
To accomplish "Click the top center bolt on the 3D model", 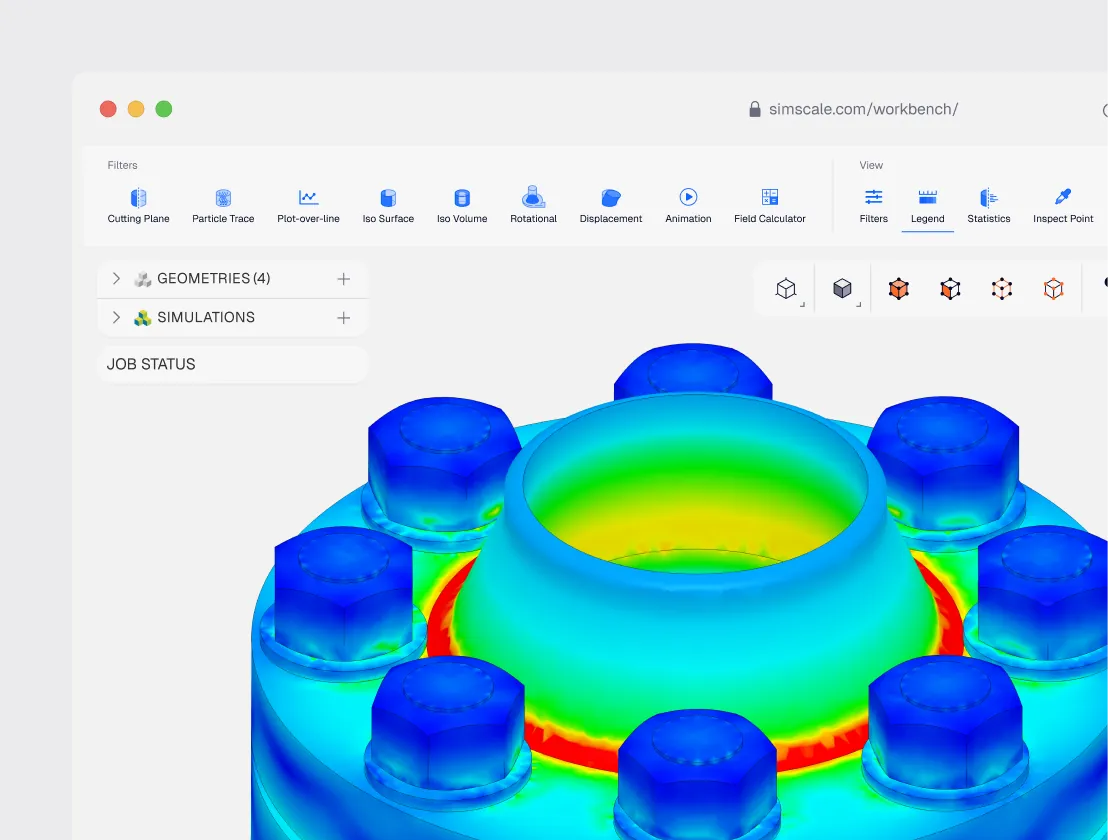I will coord(692,369).
